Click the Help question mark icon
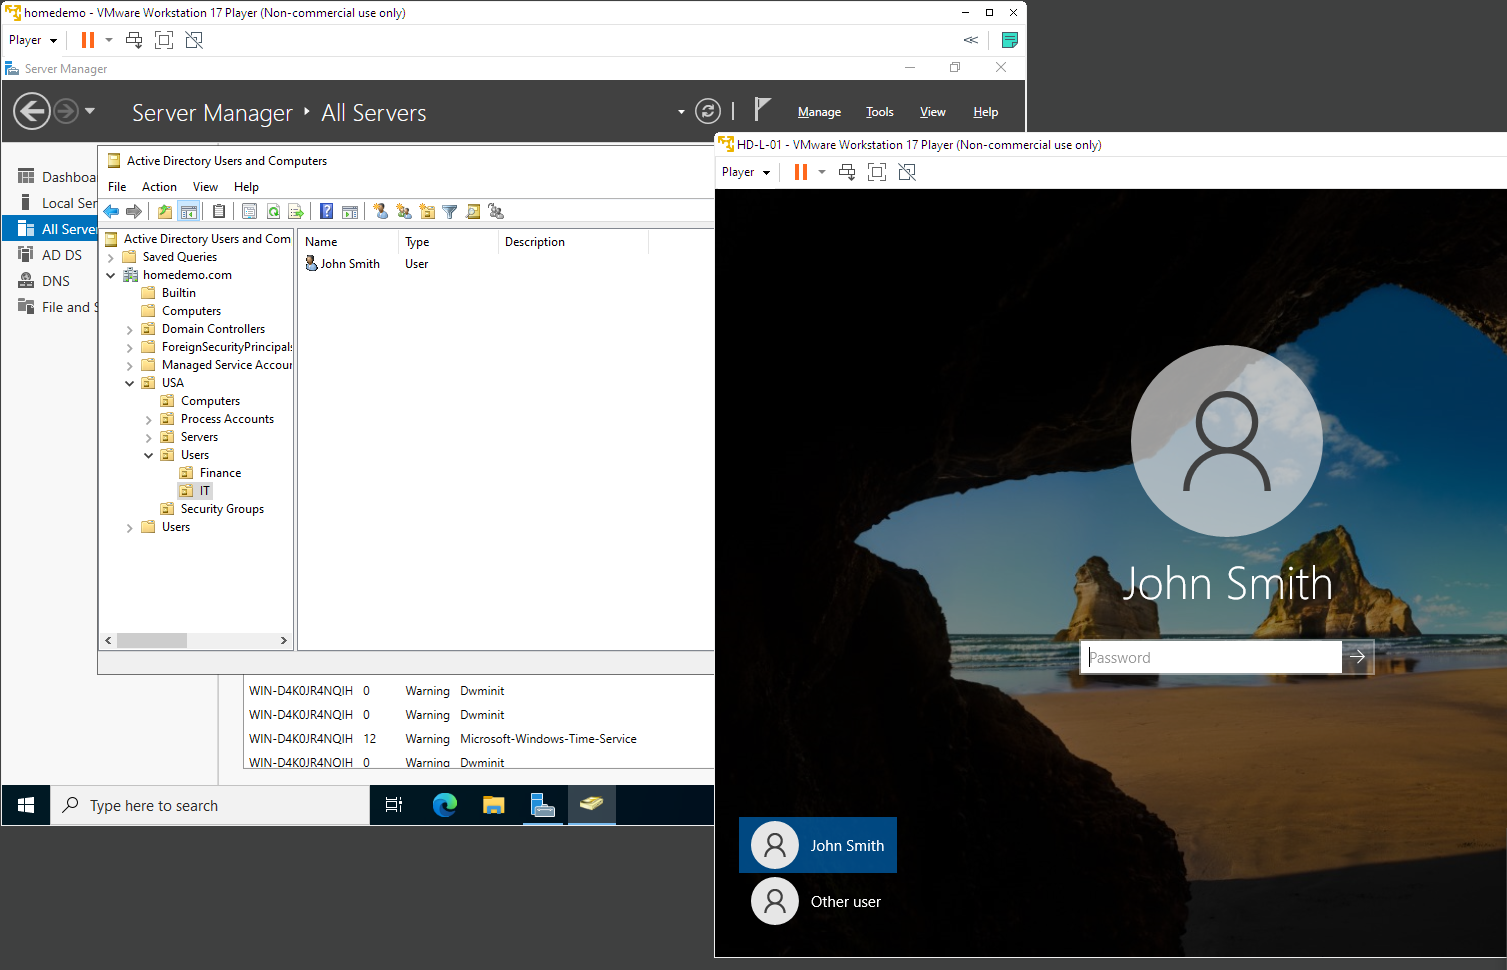Viewport: 1507px width, 970px height. tap(326, 211)
